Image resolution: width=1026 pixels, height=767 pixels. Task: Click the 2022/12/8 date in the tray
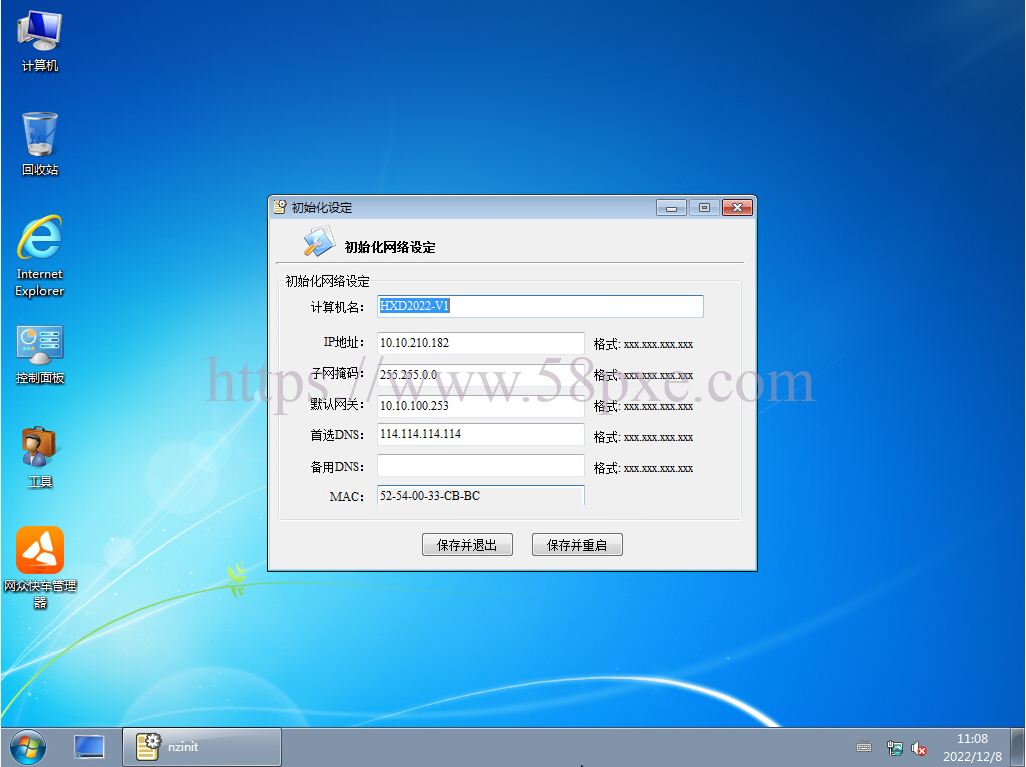(972, 757)
